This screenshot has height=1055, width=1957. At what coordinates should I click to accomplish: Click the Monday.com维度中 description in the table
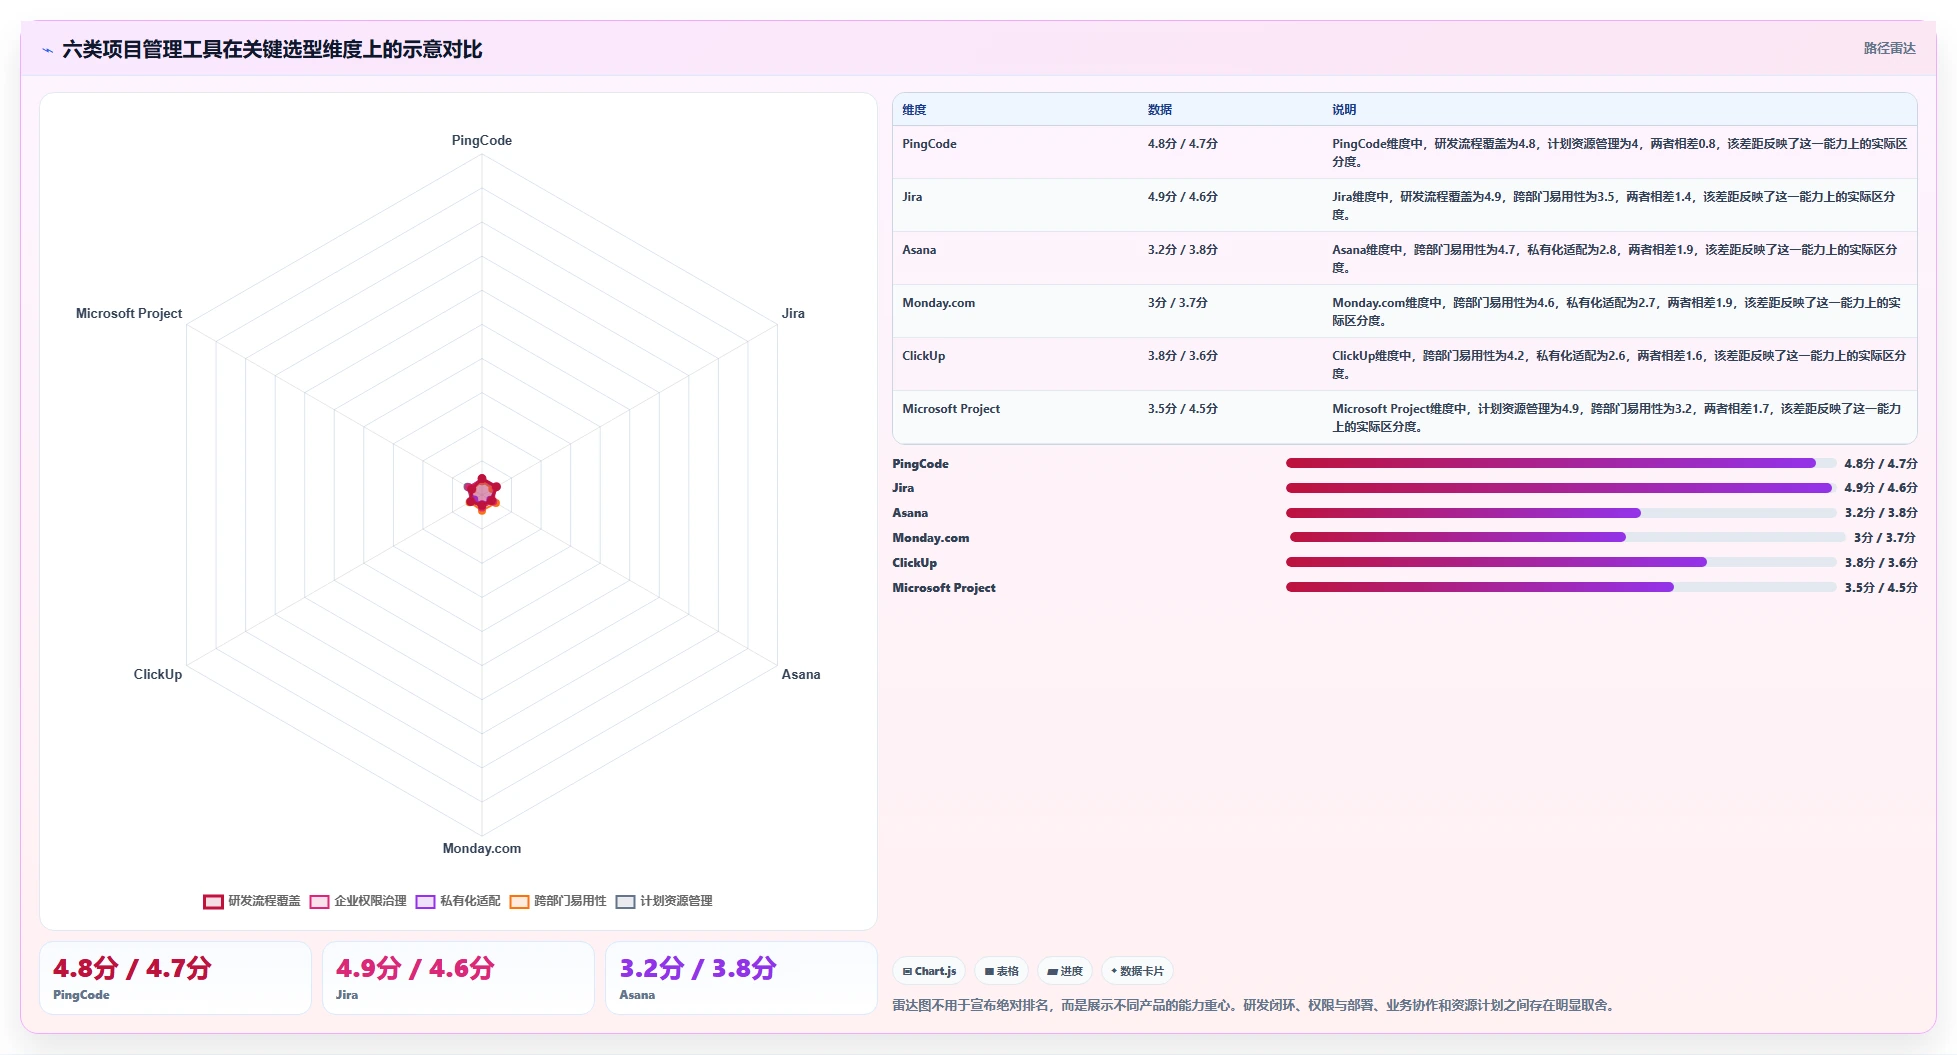click(1616, 312)
